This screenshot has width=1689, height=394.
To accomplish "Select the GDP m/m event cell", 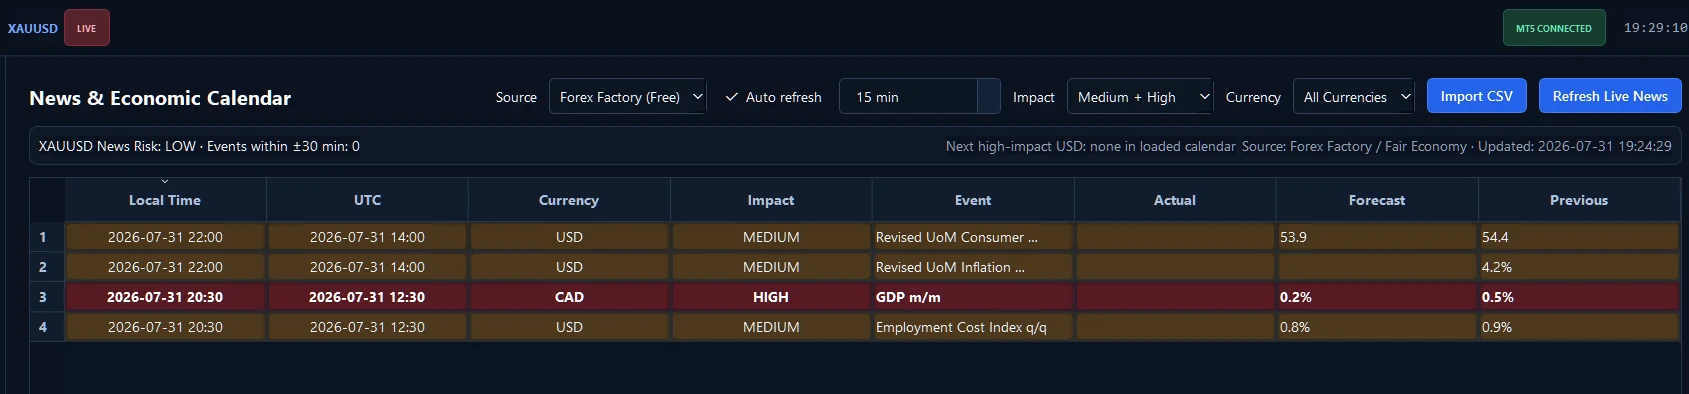I will point(973,297).
